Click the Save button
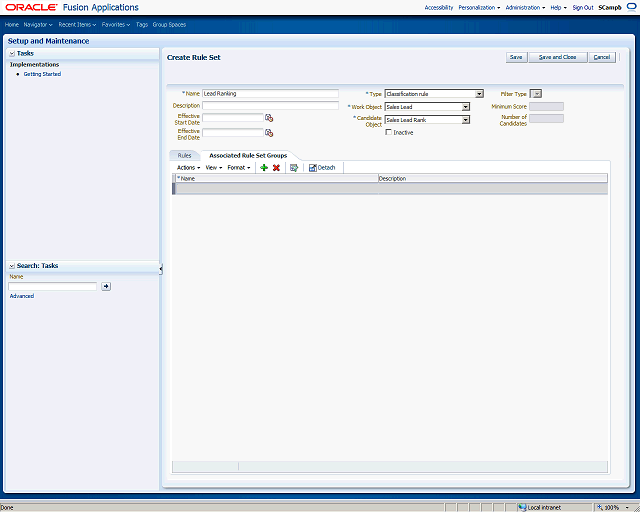The image size is (640, 512). pos(516,57)
